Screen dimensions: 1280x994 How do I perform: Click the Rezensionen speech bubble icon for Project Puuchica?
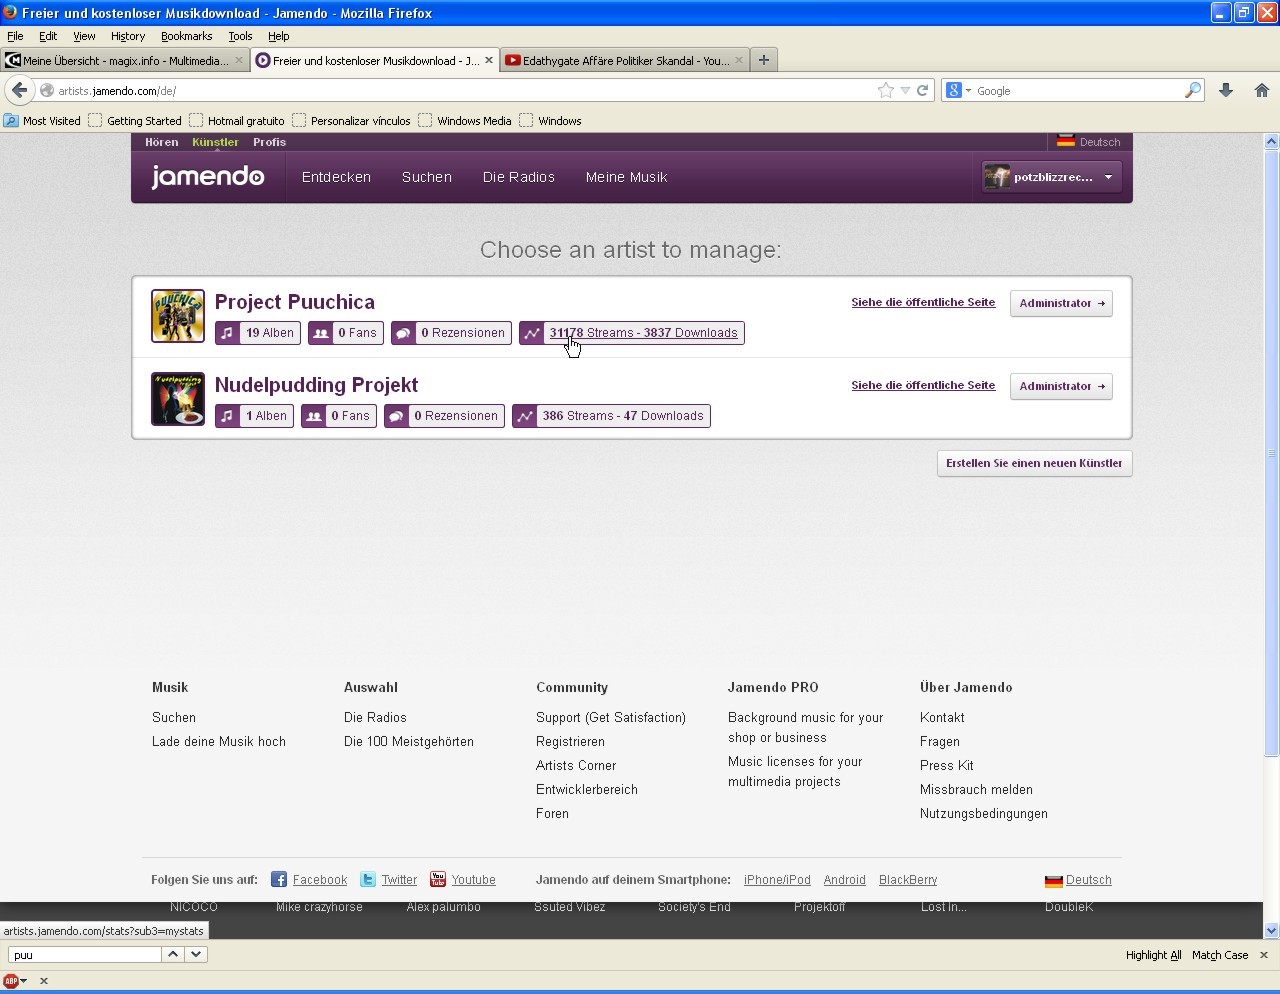[402, 333]
